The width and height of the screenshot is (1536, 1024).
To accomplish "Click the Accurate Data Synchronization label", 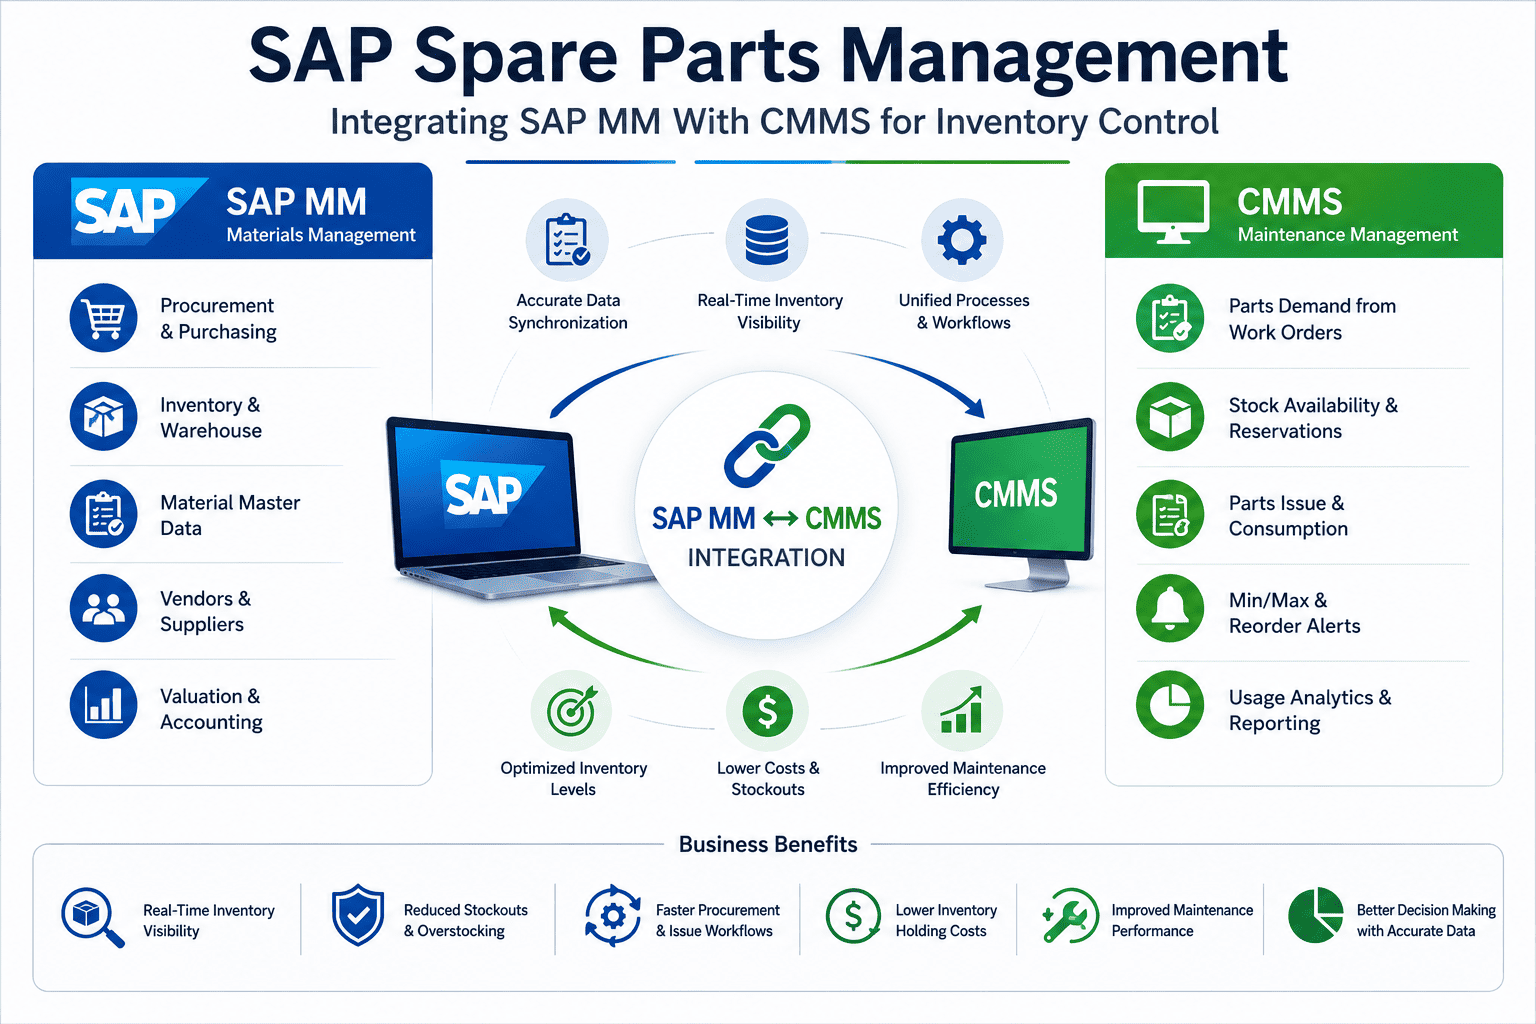I will (x=568, y=311).
